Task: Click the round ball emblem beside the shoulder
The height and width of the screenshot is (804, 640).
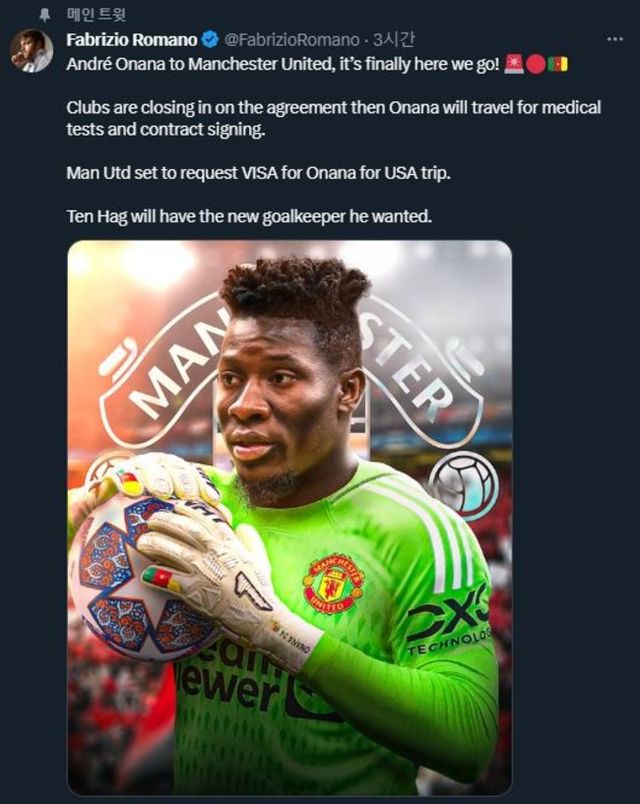Action: pos(464,485)
